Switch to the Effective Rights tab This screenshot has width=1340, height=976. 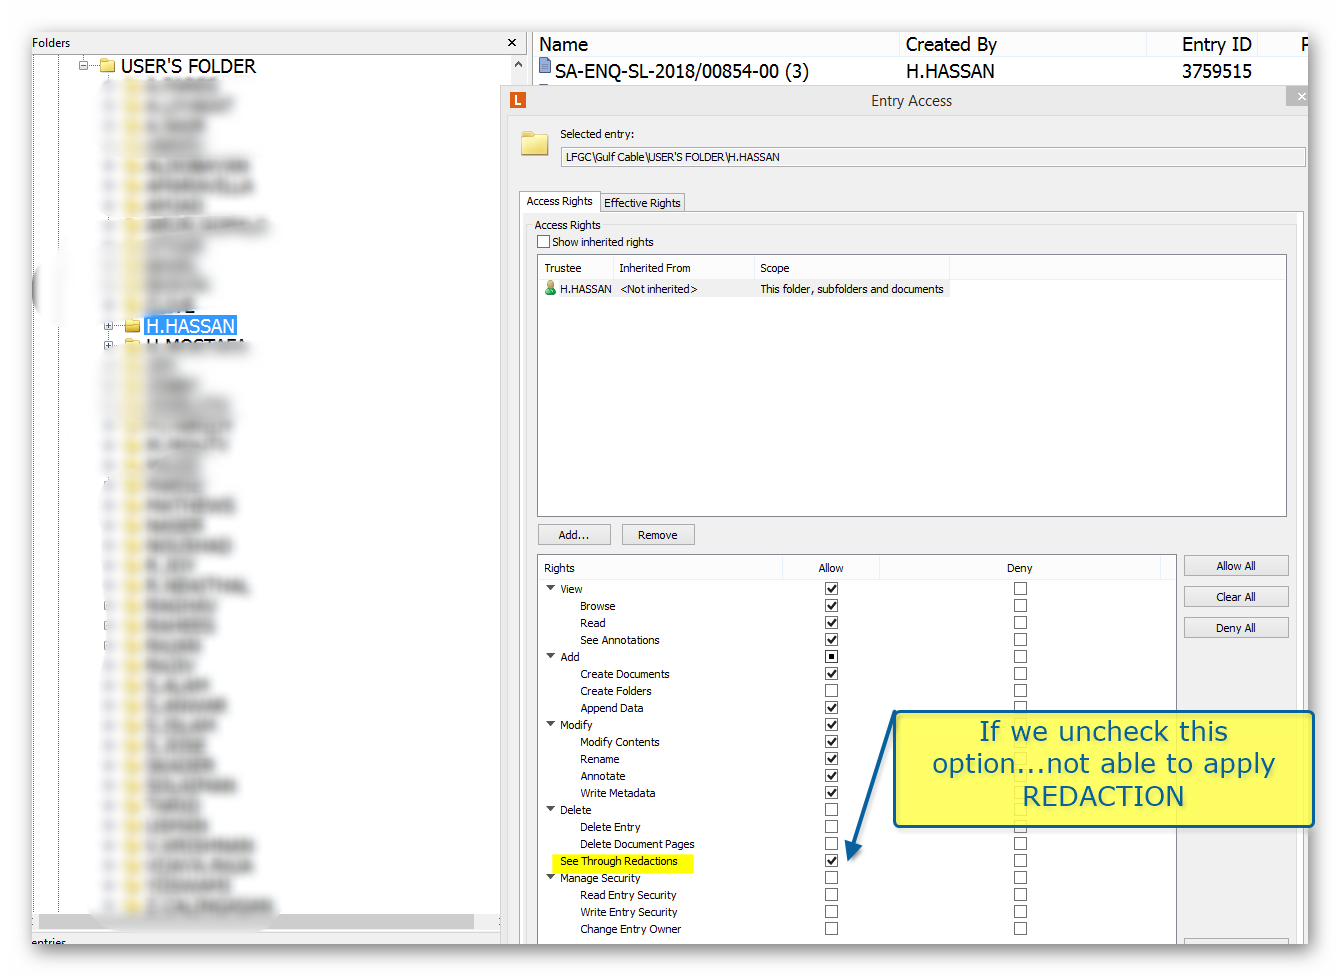pyautogui.click(x=642, y=203)
